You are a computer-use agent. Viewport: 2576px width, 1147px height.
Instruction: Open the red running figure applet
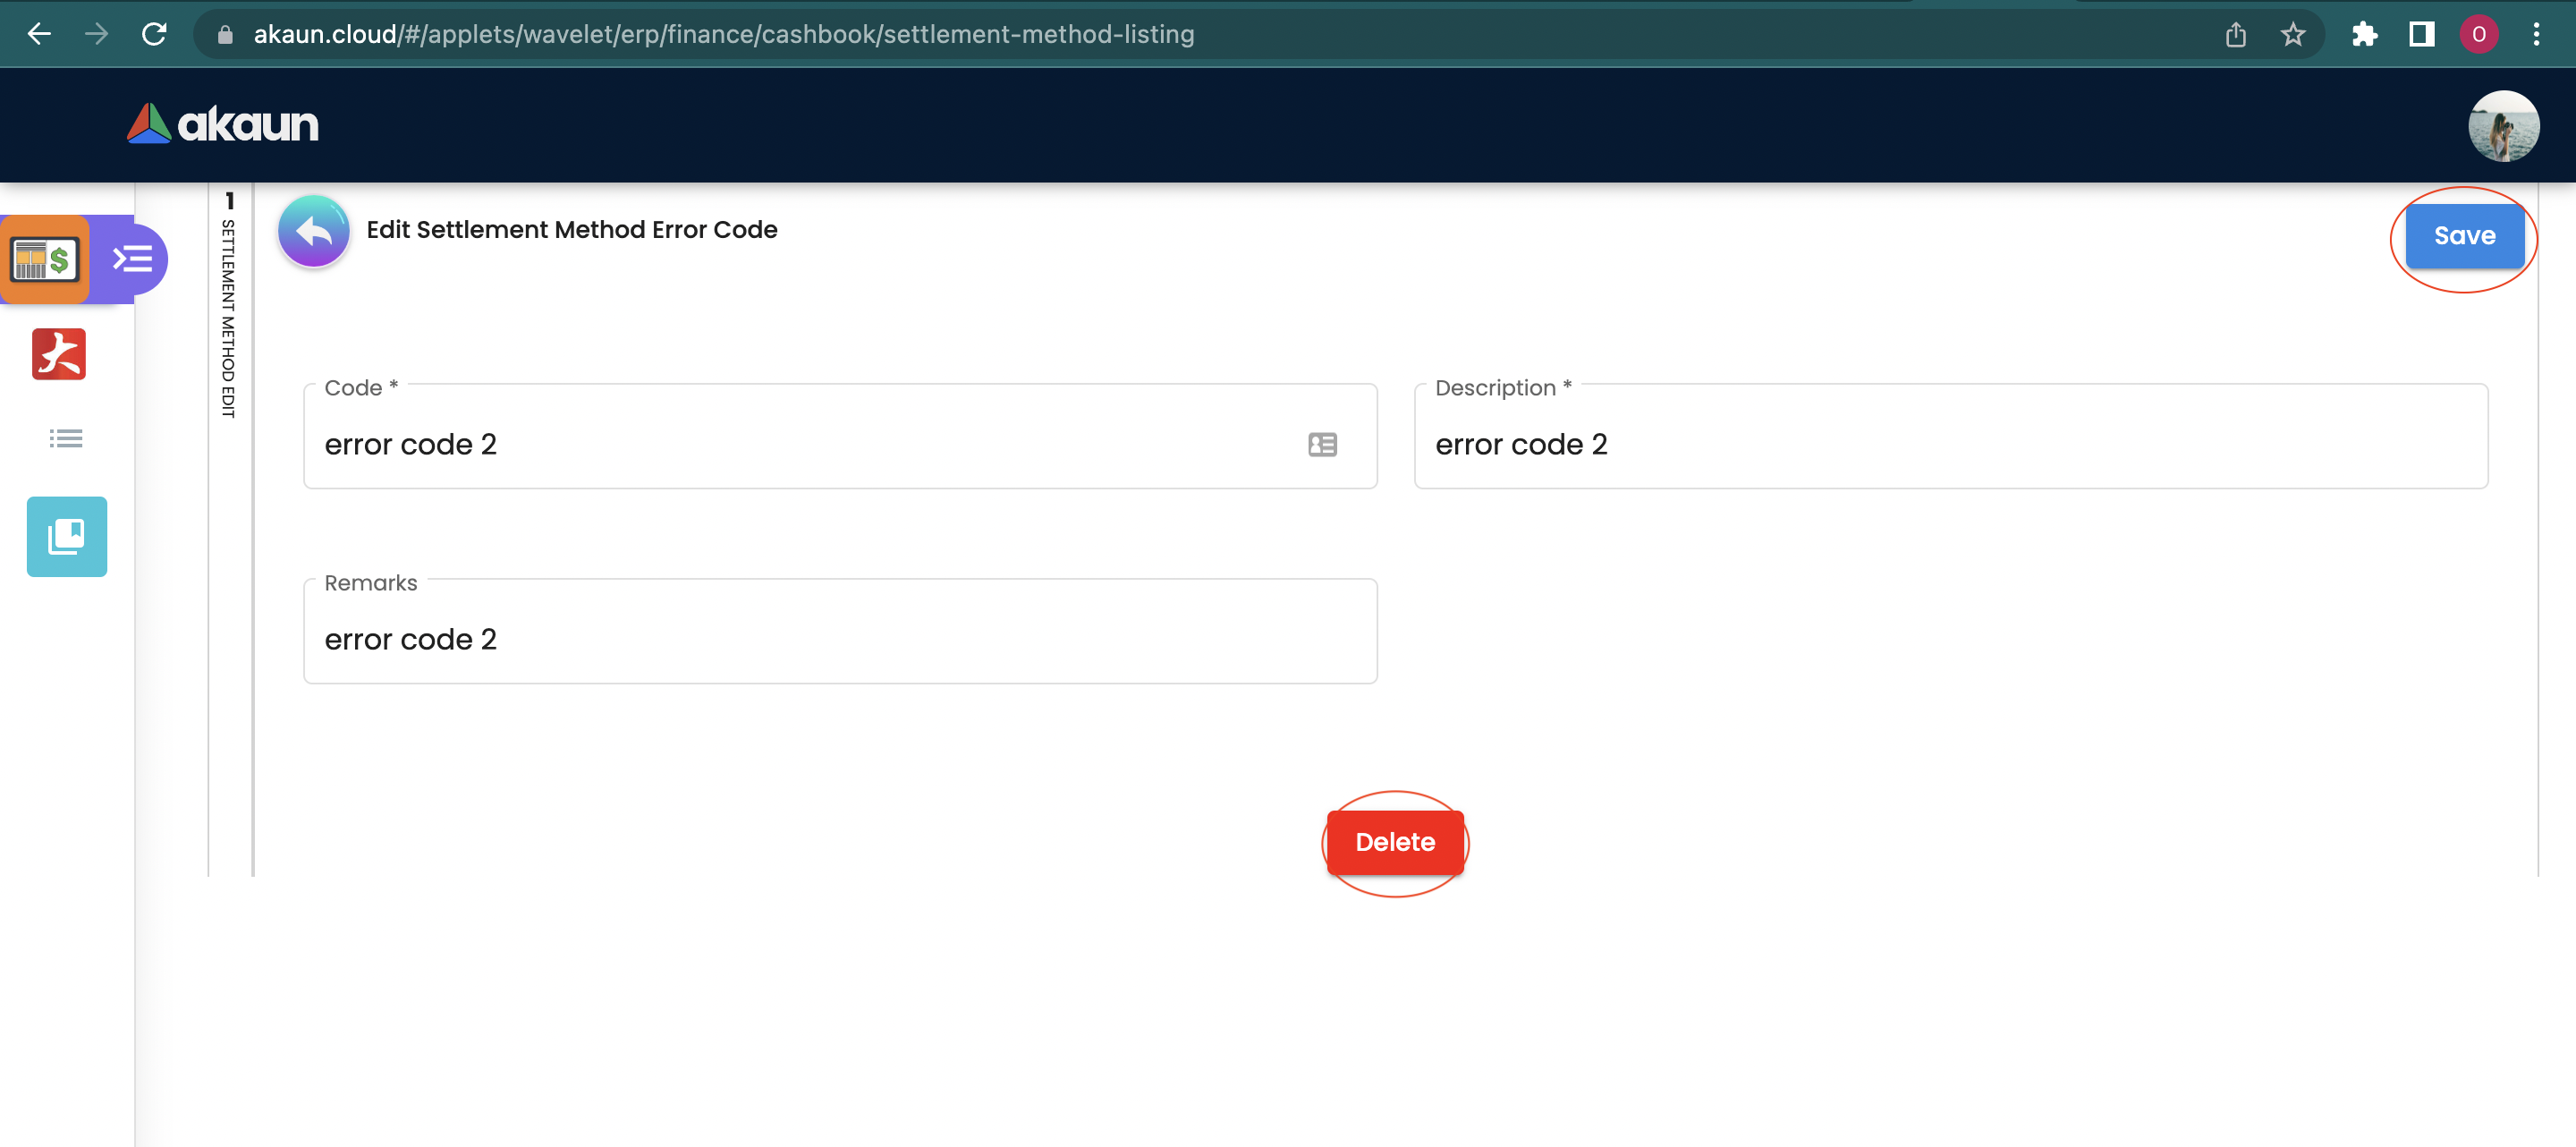pos(59,354)
